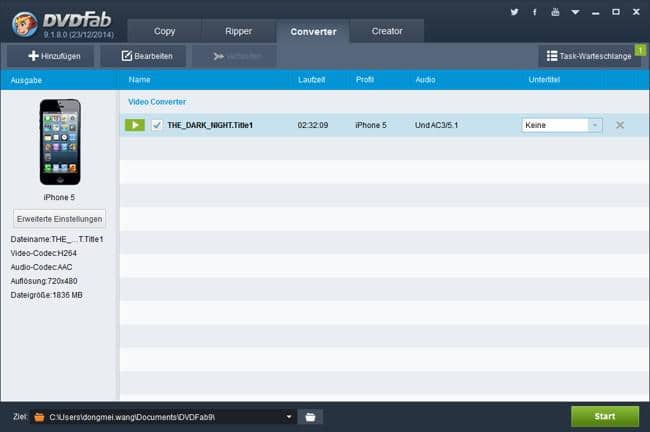Select the Converter tab

point(313,32)
